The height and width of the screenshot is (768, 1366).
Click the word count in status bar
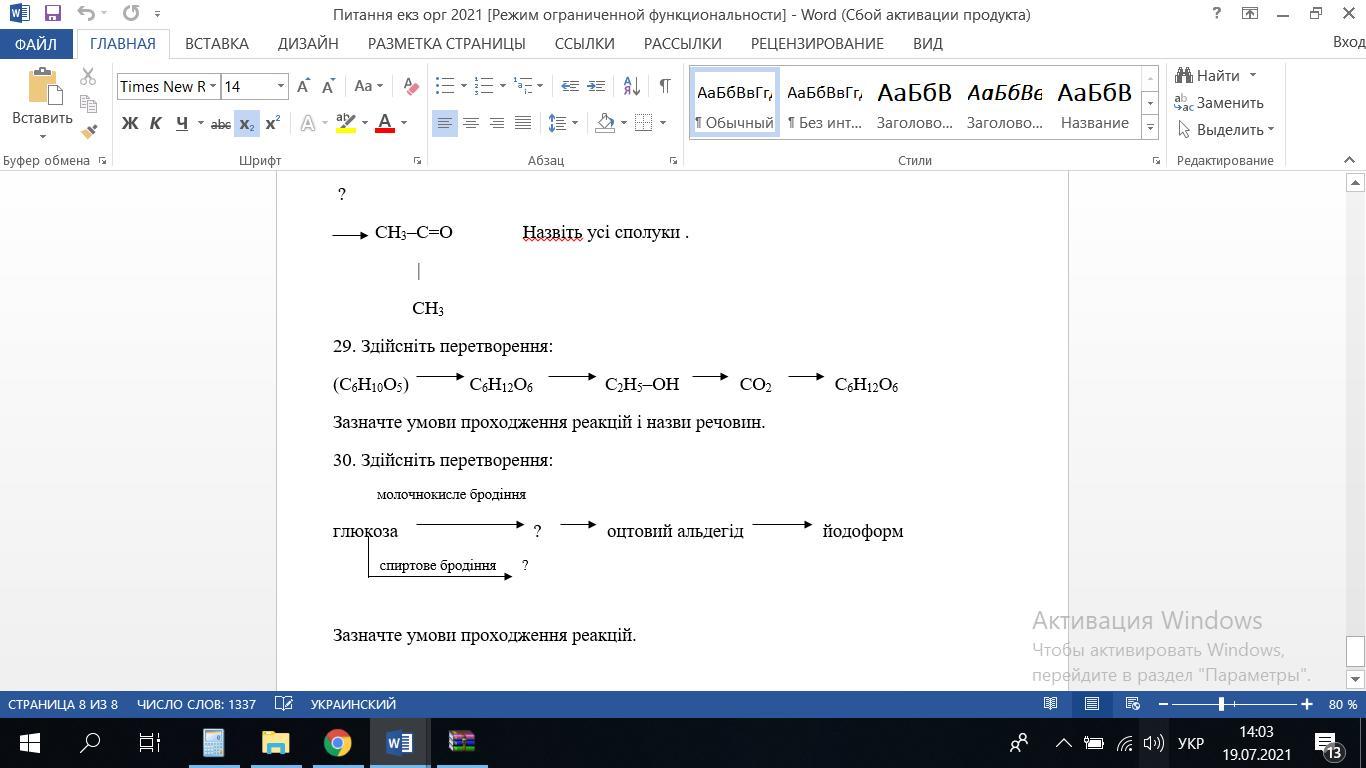click(196, 704)
